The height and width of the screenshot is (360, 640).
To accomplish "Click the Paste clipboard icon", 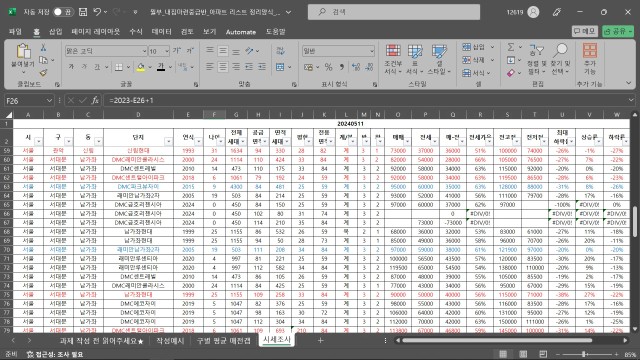I will (23, 52).
